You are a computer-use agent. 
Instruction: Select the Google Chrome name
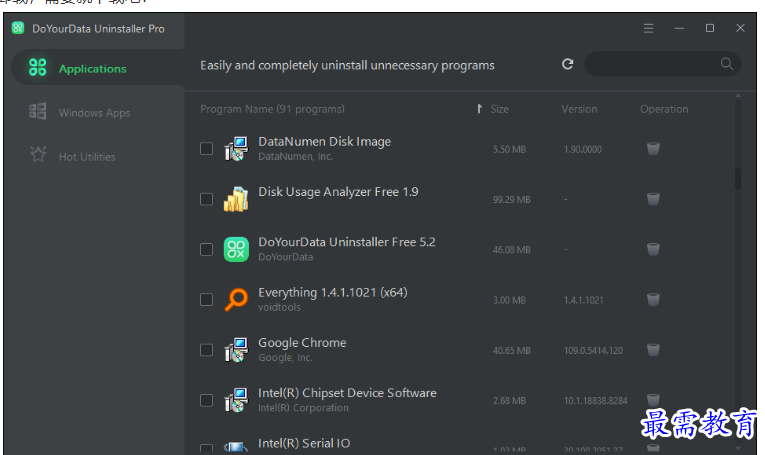point(302,343)
